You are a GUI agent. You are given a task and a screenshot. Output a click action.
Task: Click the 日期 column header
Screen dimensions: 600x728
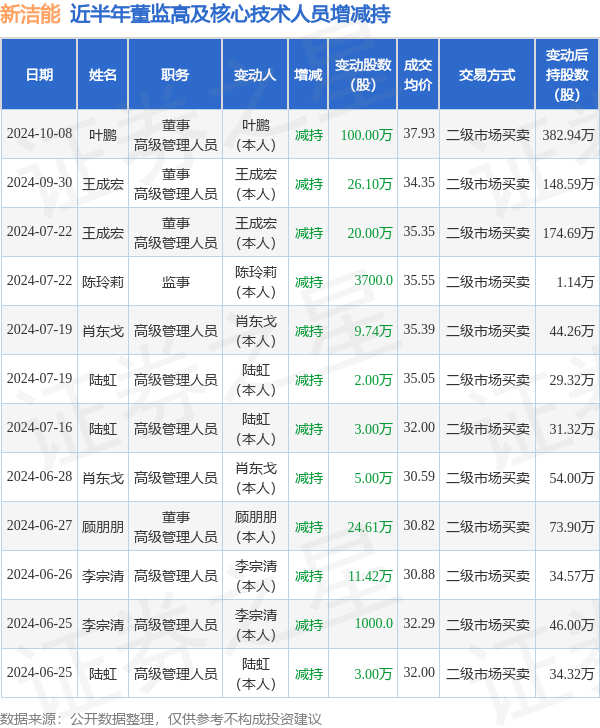coord(39,75)
